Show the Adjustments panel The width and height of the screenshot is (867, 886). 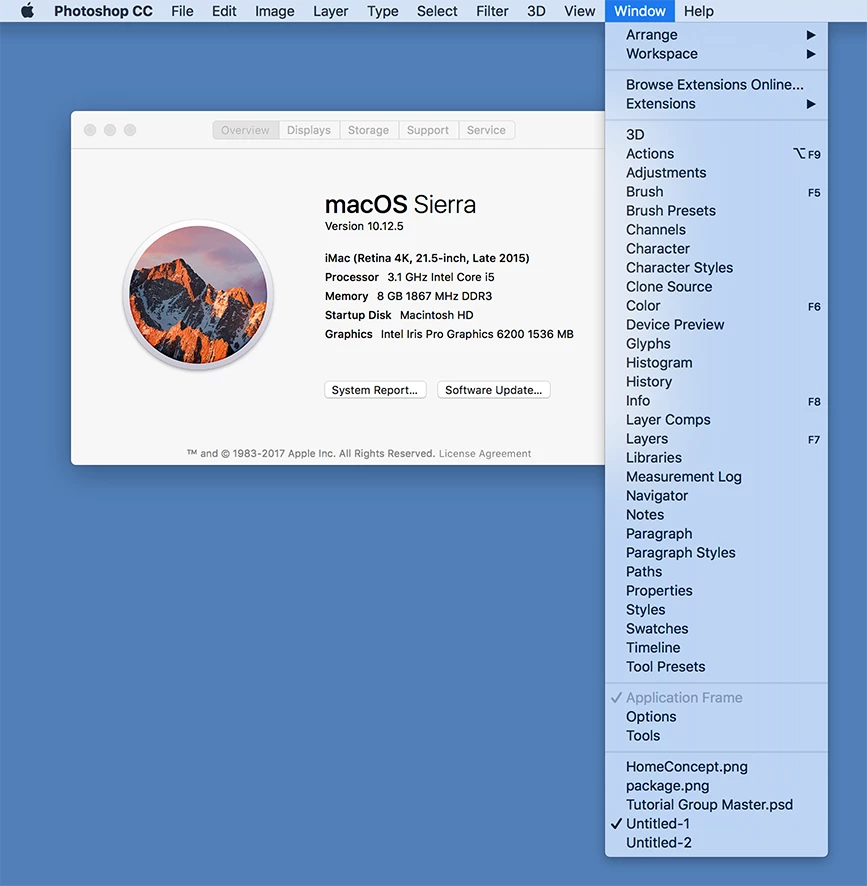click(x=716, y=173)
